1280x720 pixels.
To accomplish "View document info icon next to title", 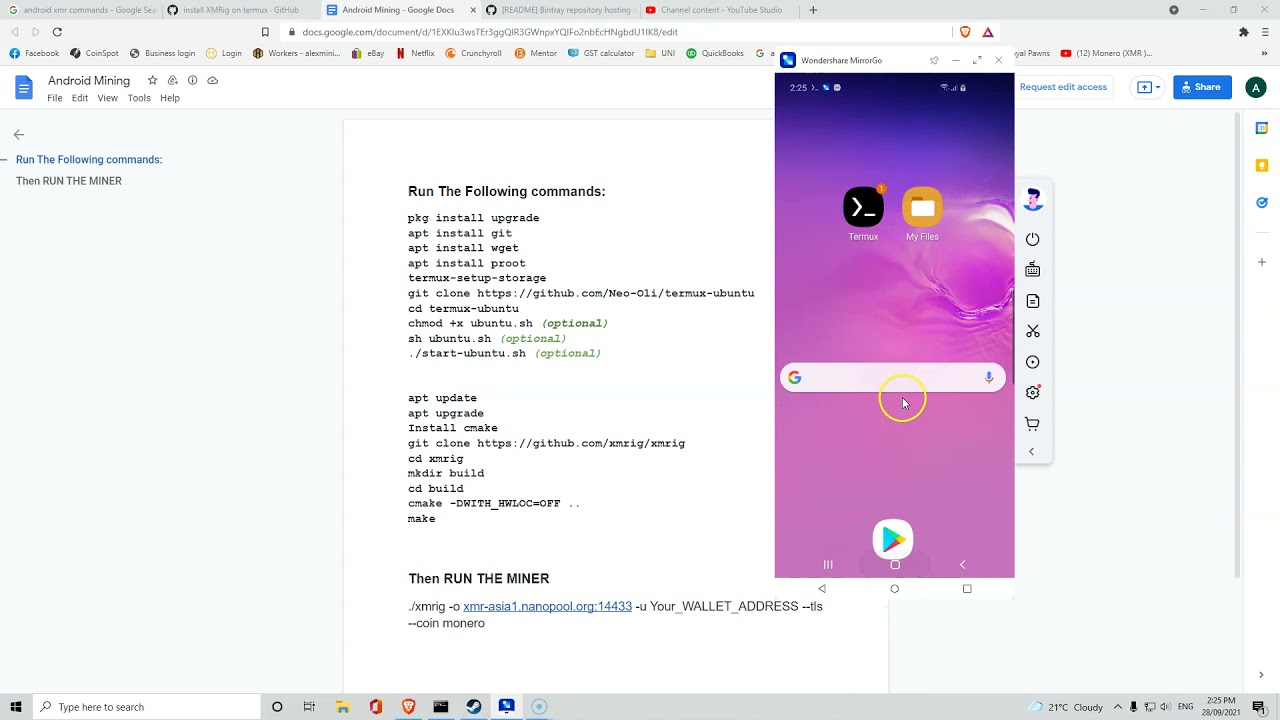I will (x=192, y=80).
